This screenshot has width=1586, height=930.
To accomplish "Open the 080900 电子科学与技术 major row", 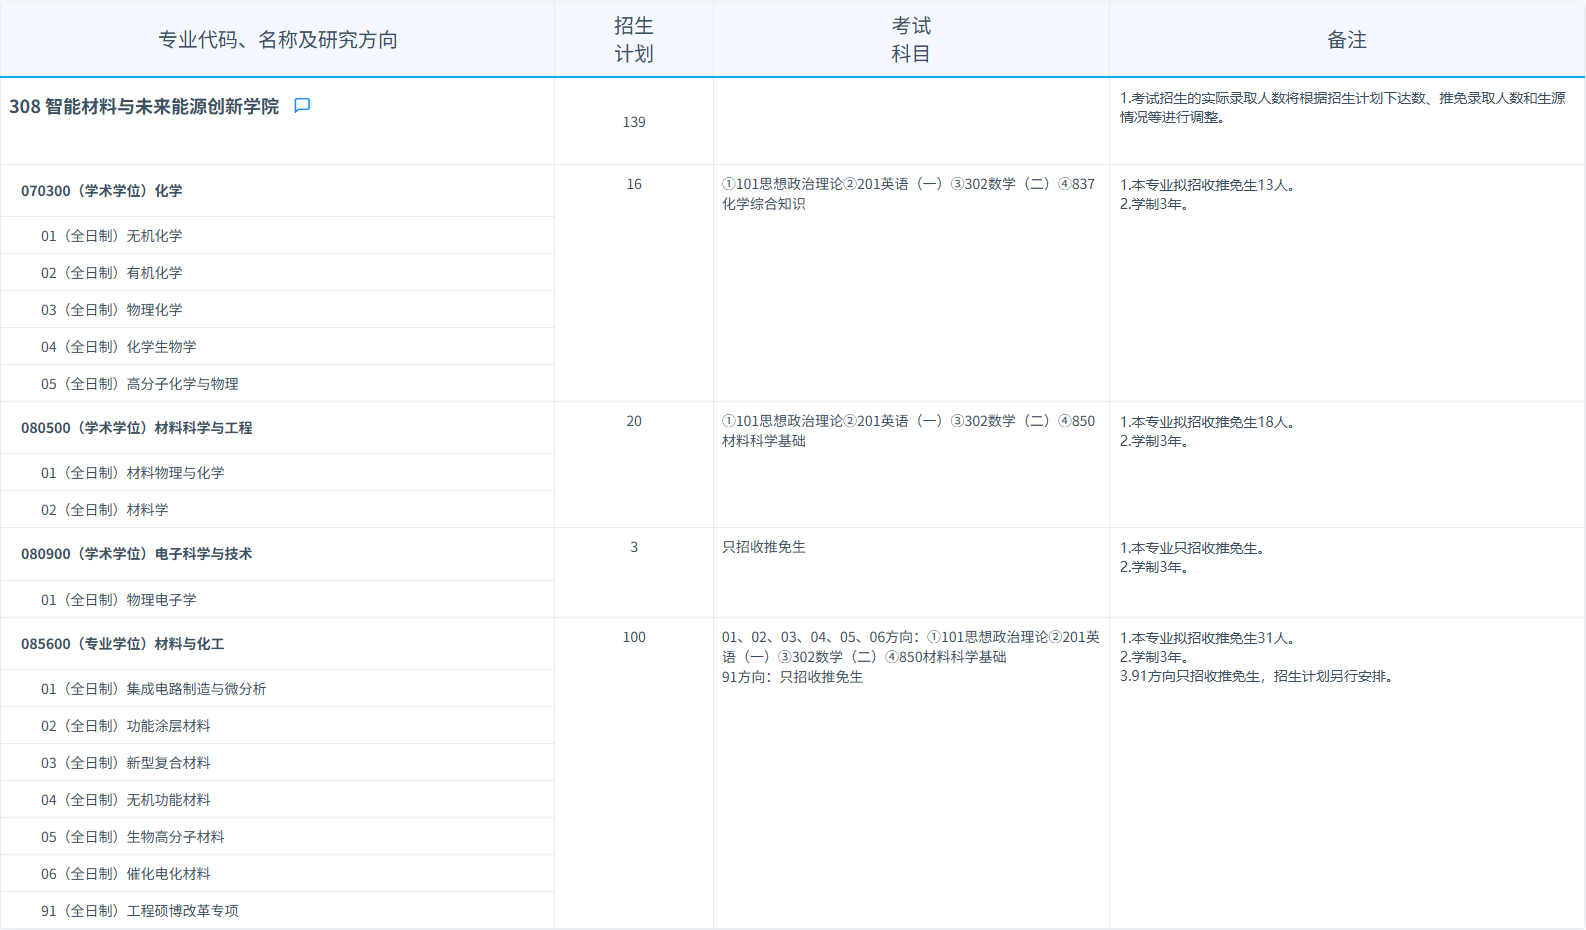I will tap(137, 554).
